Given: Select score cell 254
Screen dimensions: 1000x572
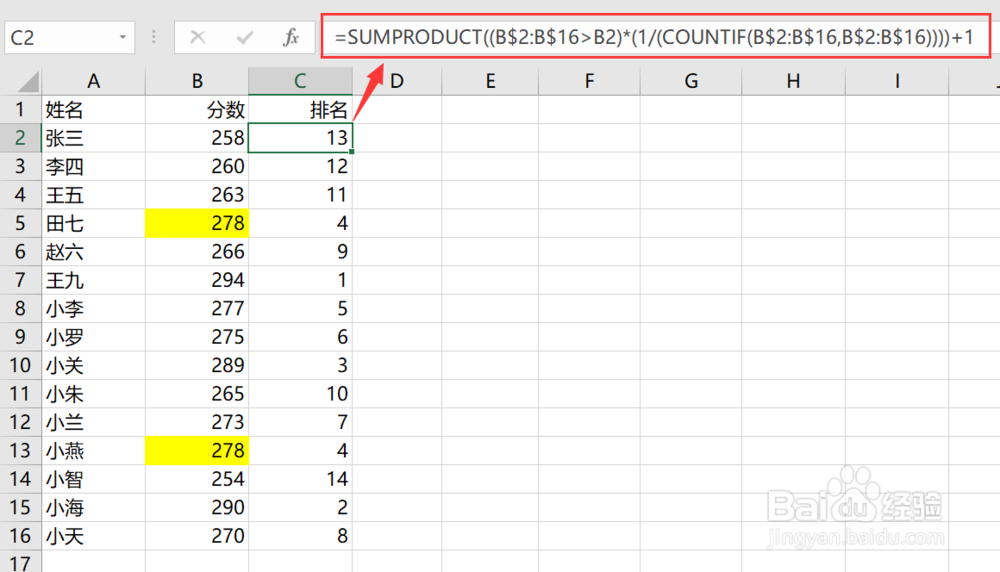Looking at the screenshot, I should click(x=197, y=480).
